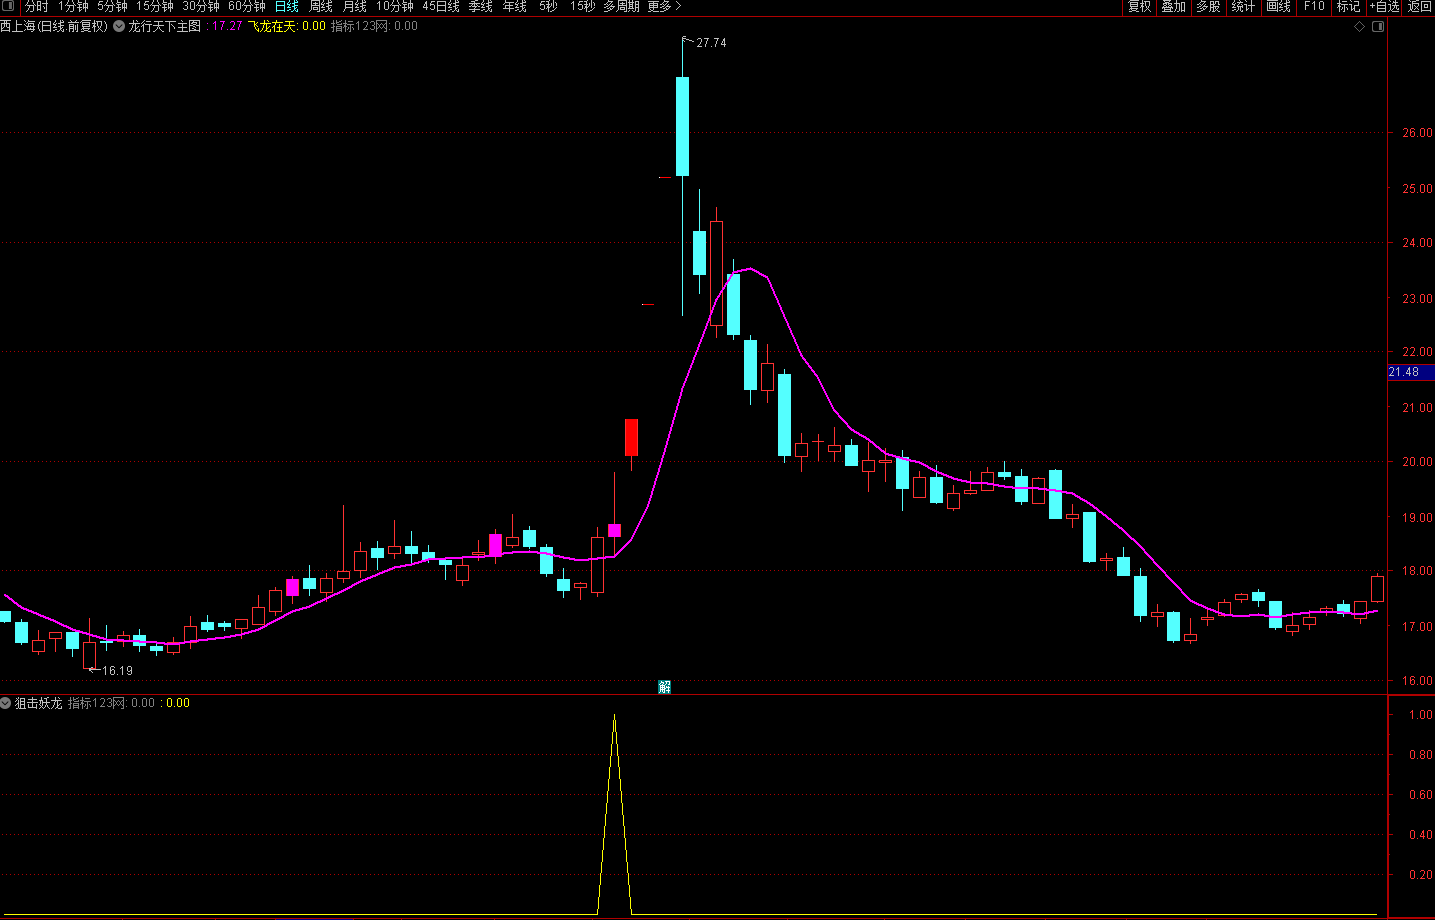Viewport: 1435px width, 920px height.
Task: Switch to 年线 yearly chart
Action: coord(515,7)
